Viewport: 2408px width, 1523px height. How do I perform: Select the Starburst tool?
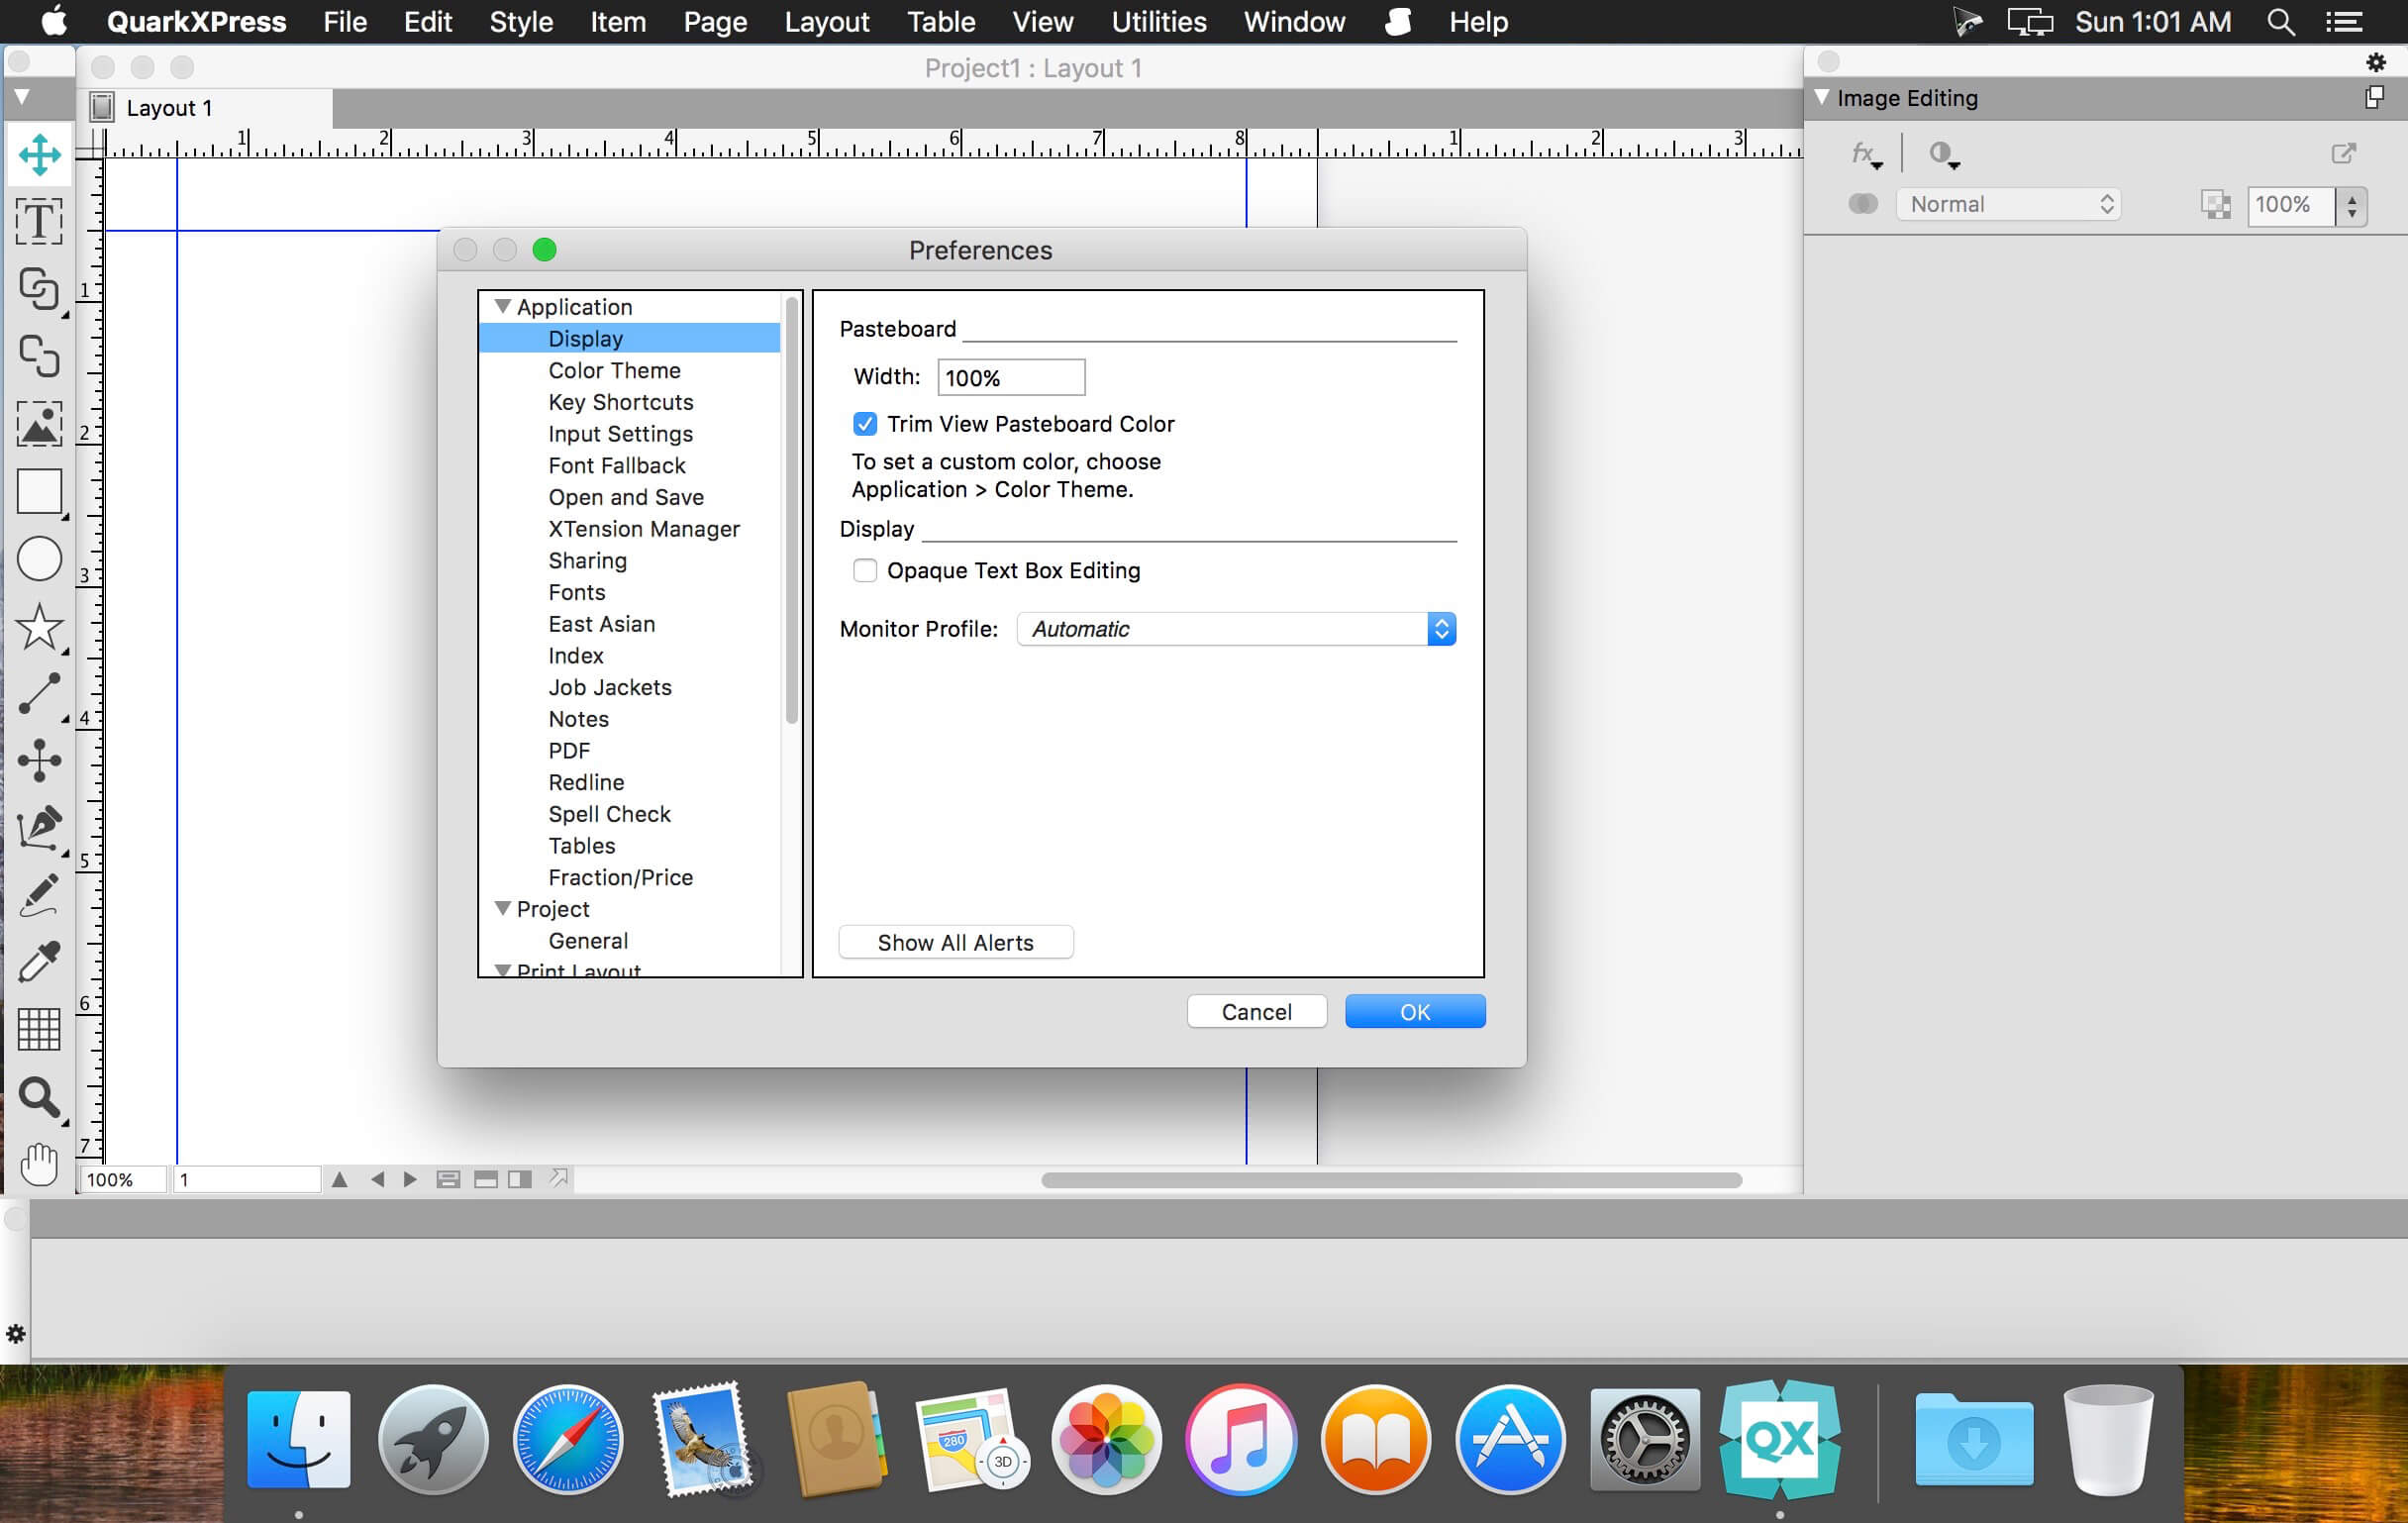pyautogui.click(x=39, y=627)
